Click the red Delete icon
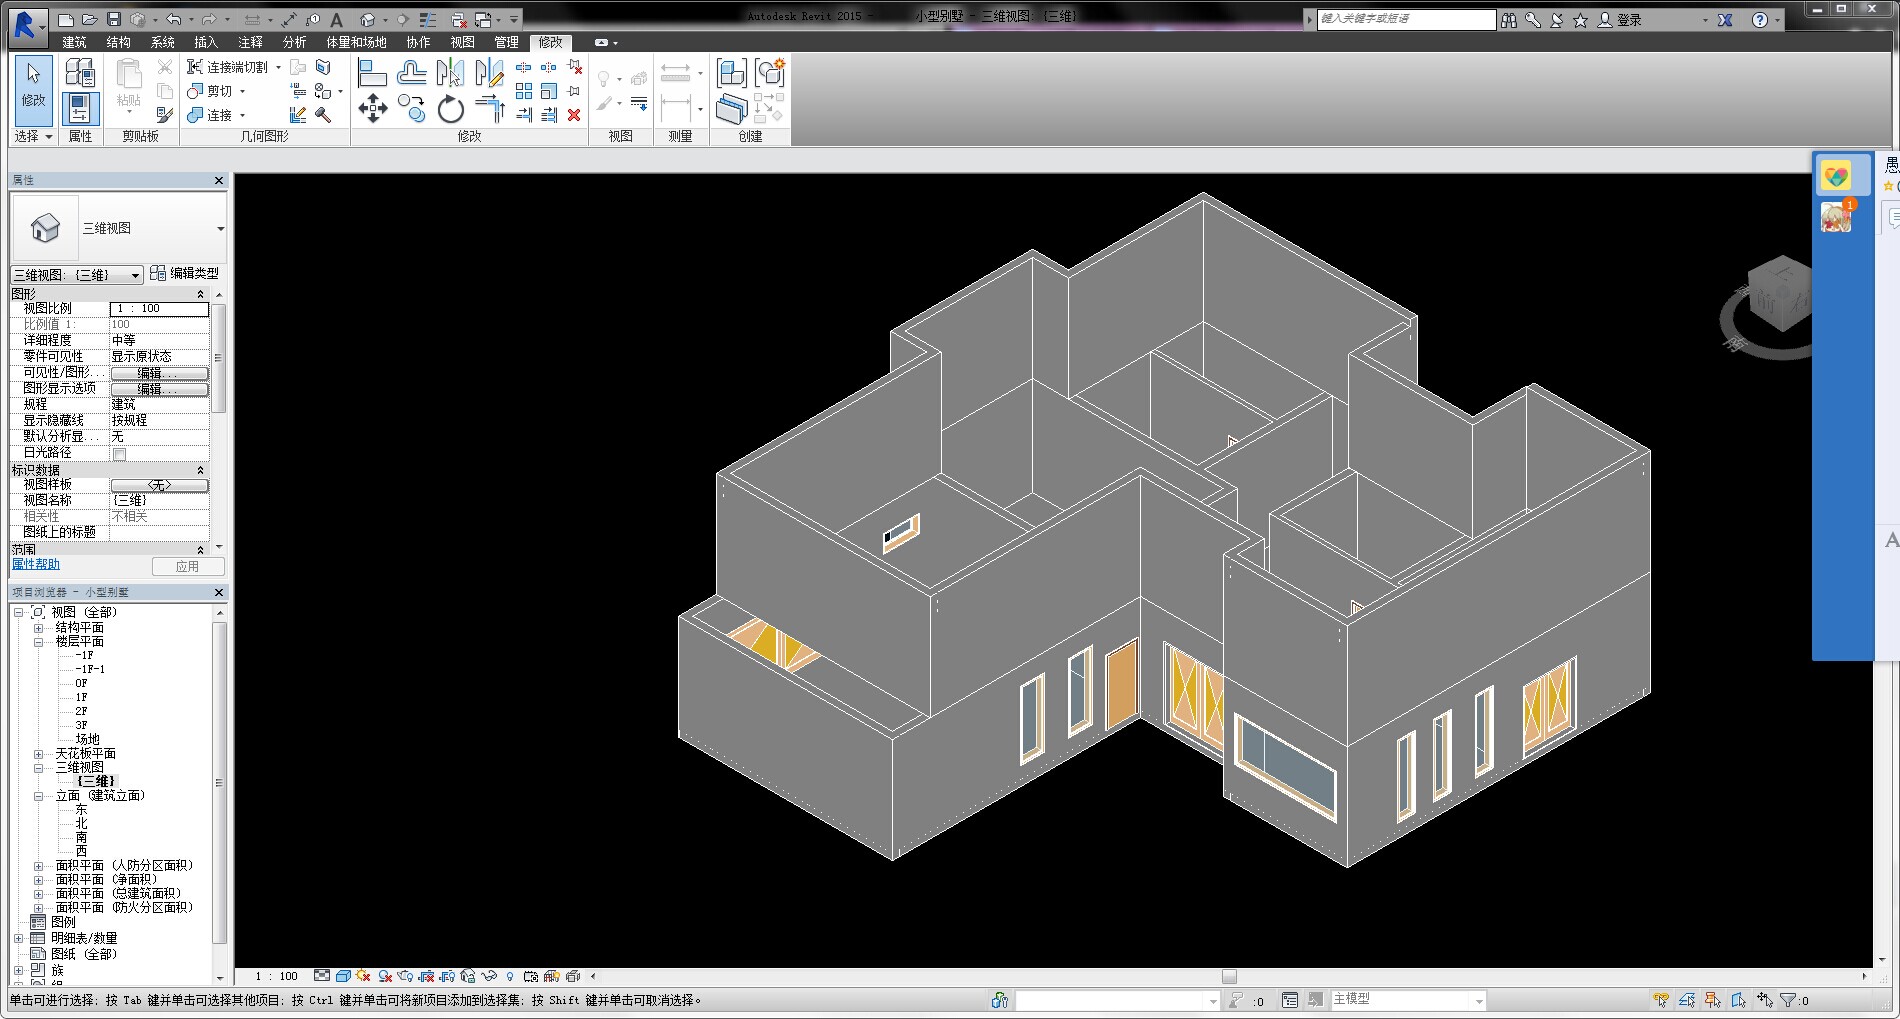Viewport: 1900px width, 1019px height. [x=574, y=115]
